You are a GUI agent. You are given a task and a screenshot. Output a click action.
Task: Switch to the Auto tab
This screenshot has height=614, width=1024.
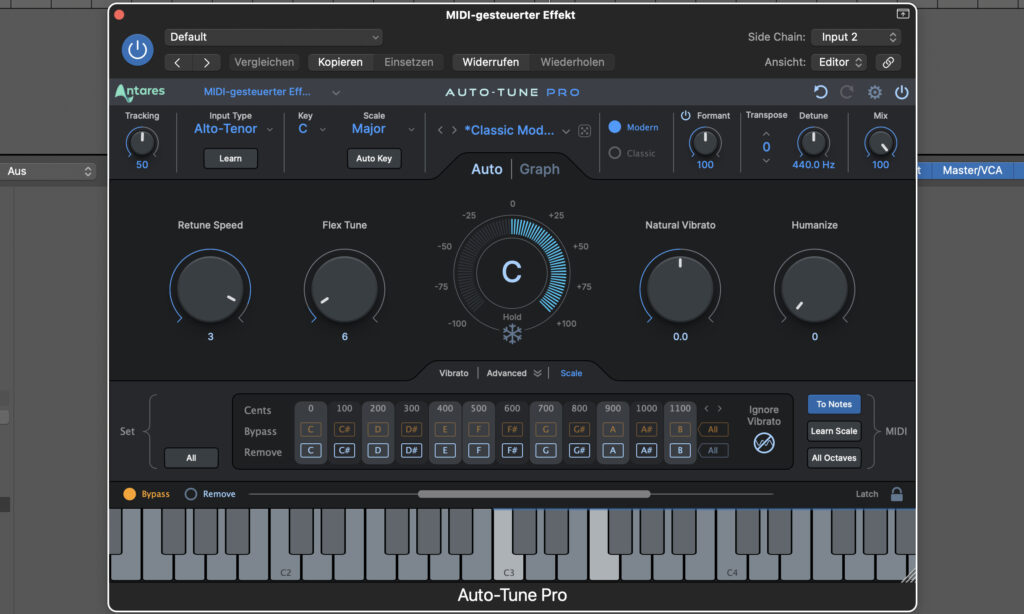[x=487, y=169]
